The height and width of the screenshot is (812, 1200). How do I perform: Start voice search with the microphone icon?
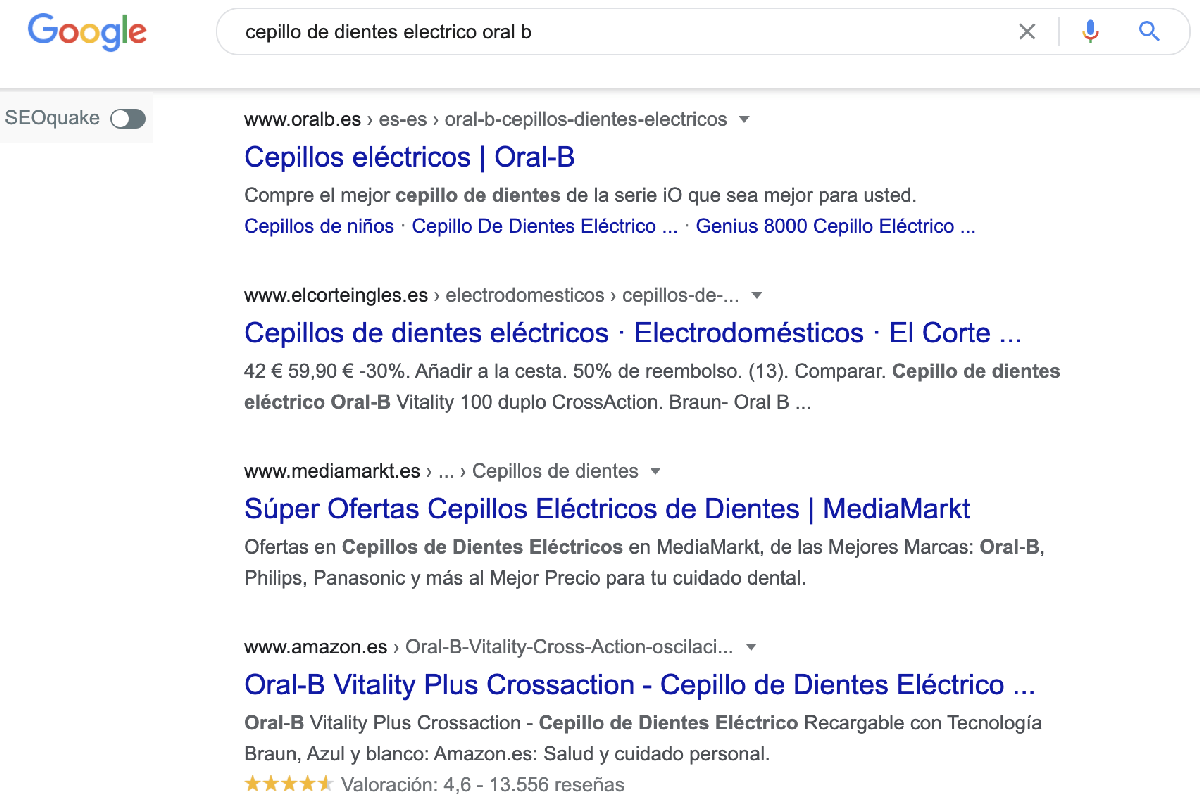1089,31
